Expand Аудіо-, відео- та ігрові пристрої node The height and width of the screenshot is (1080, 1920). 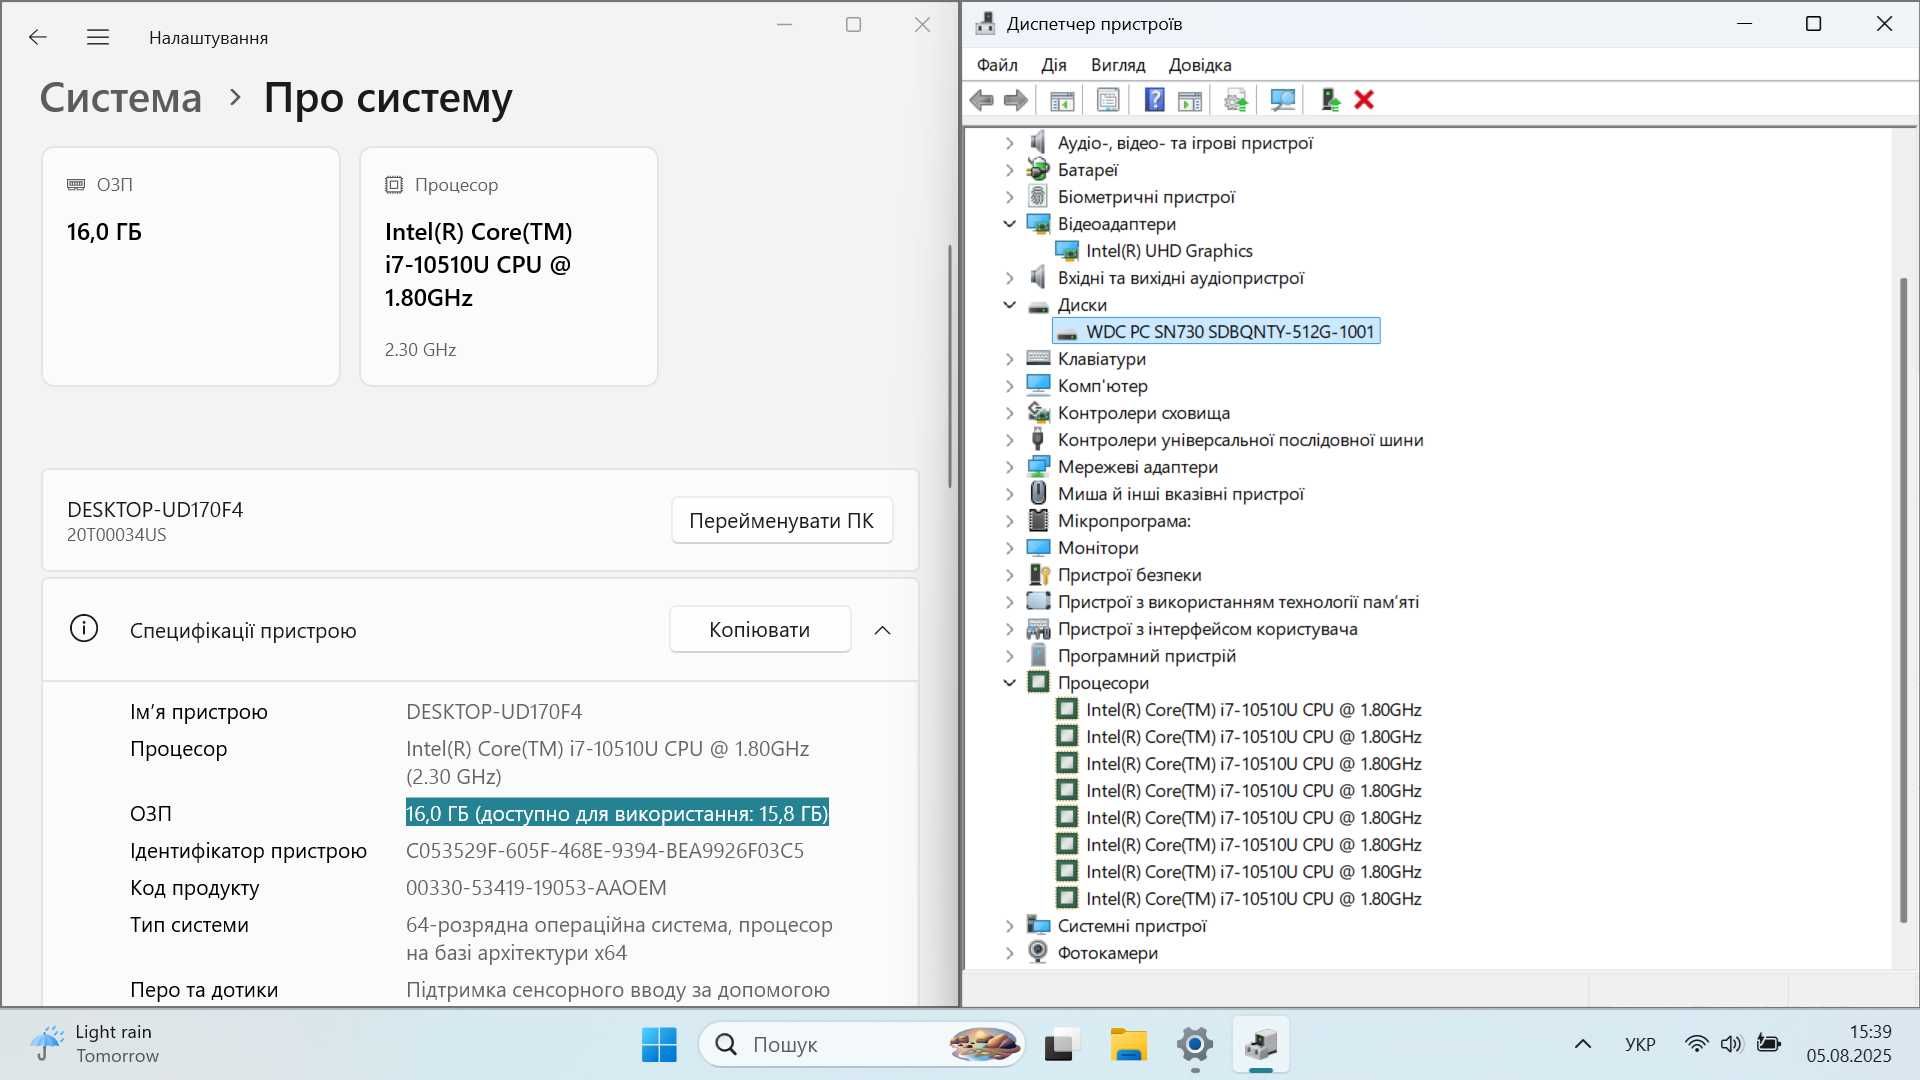pyautogui.click(x=1009, y=143)
